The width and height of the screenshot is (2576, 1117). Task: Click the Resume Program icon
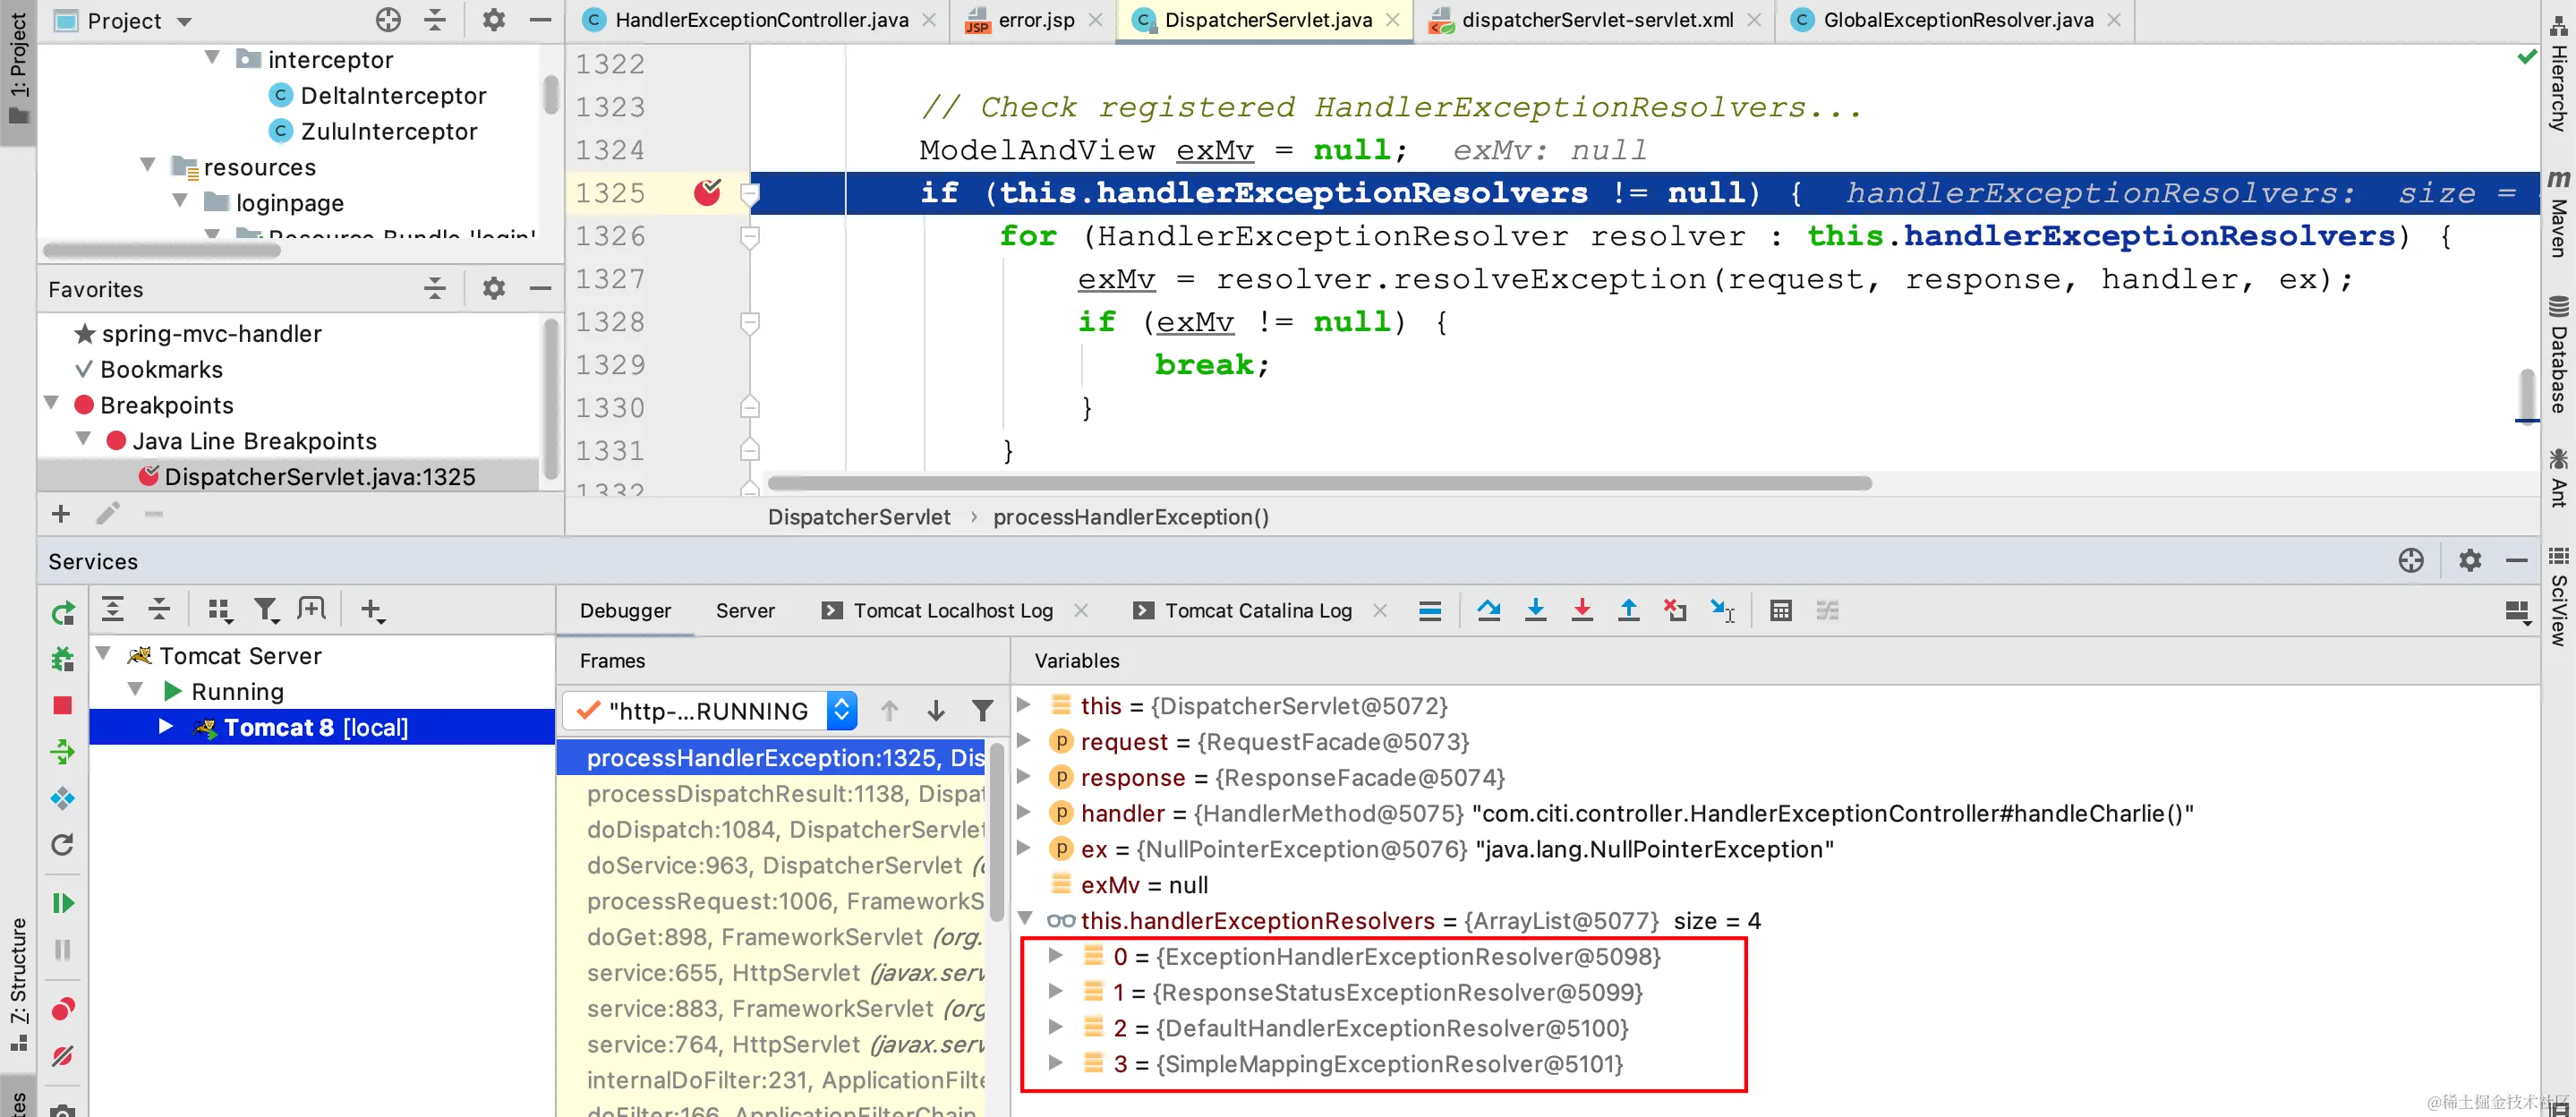point(62,903)
